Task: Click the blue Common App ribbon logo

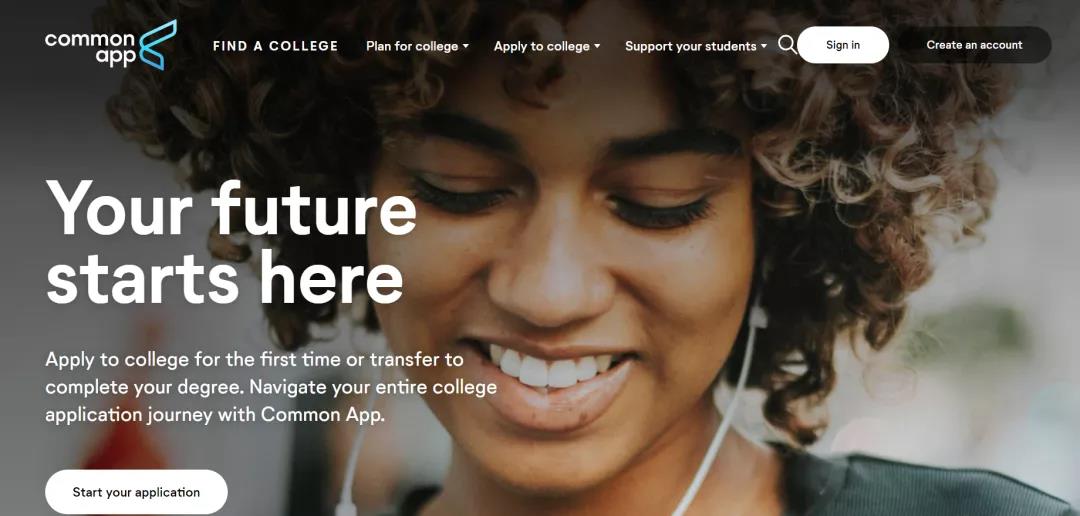Action: [158, 45]
